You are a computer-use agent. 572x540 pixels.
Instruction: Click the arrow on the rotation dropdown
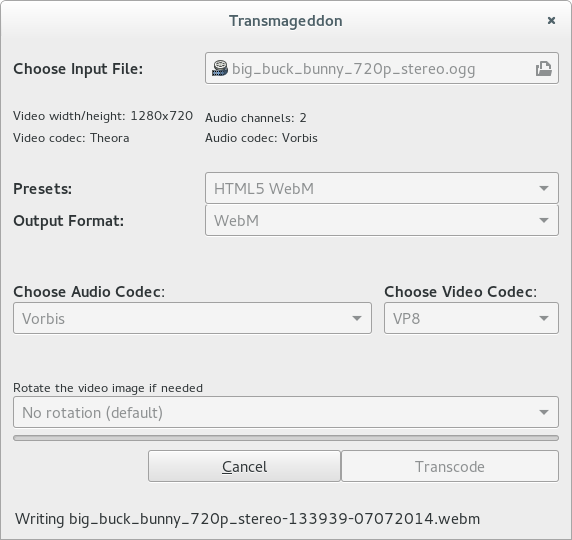(x=544, y=412)
